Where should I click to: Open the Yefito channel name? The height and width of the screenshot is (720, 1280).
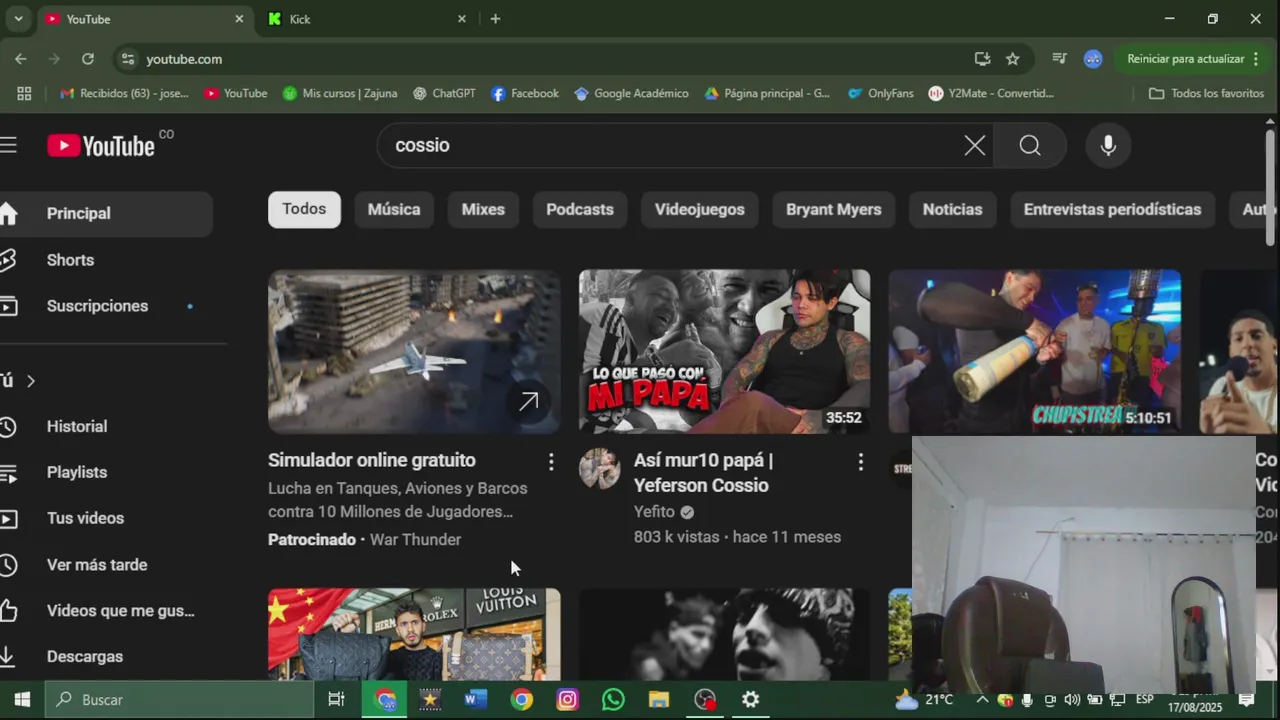coord(654,512)
